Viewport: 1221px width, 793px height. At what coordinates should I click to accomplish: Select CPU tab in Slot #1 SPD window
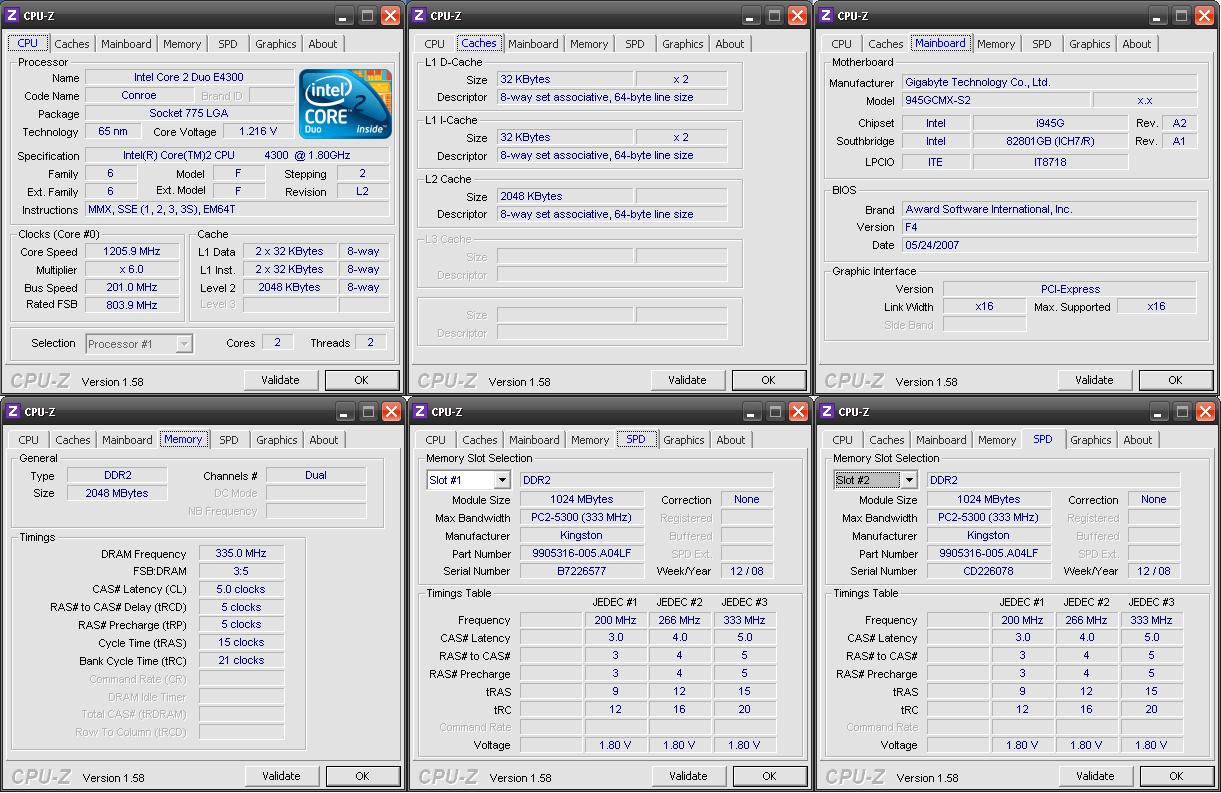436,440
